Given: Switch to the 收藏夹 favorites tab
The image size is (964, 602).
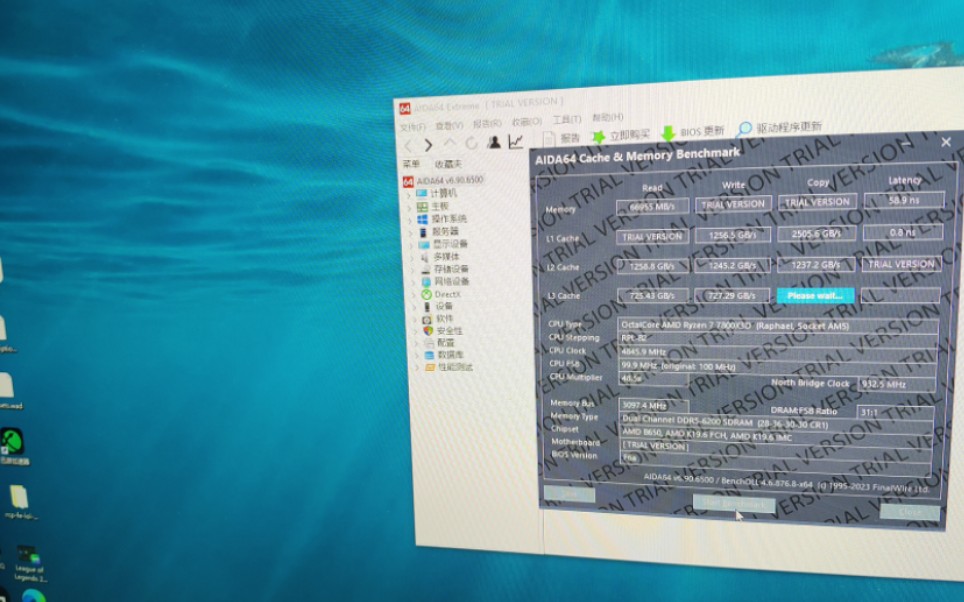Looking at the screenshot, I should point(448,164).
